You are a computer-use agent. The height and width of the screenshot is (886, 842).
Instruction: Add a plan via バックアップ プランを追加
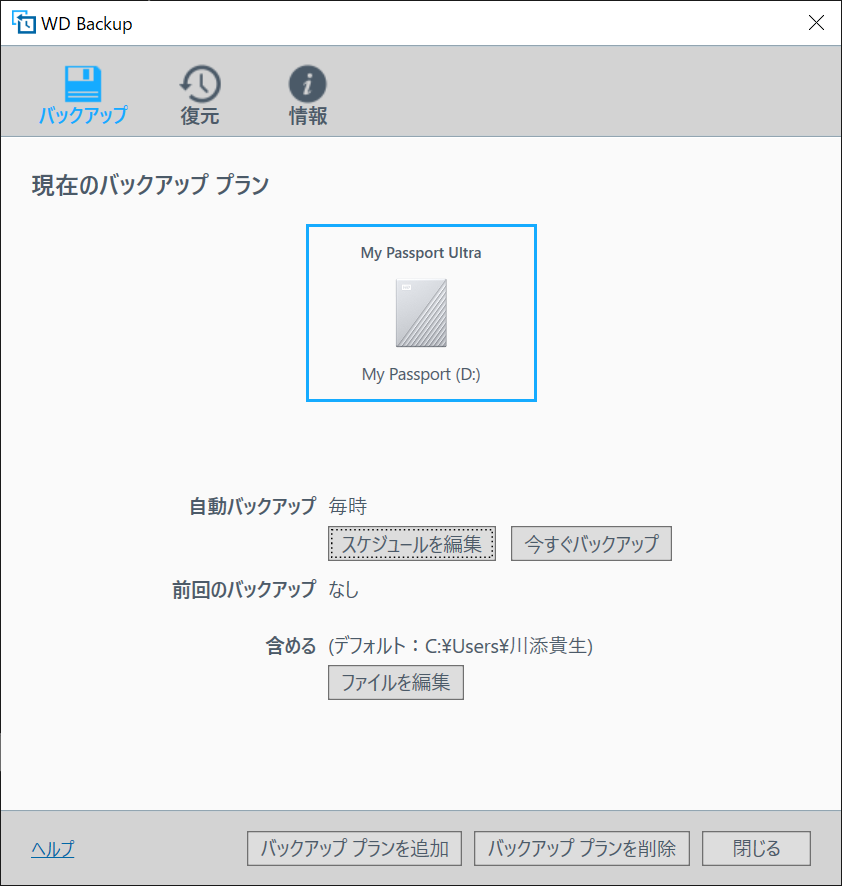(x=354, y=848)
